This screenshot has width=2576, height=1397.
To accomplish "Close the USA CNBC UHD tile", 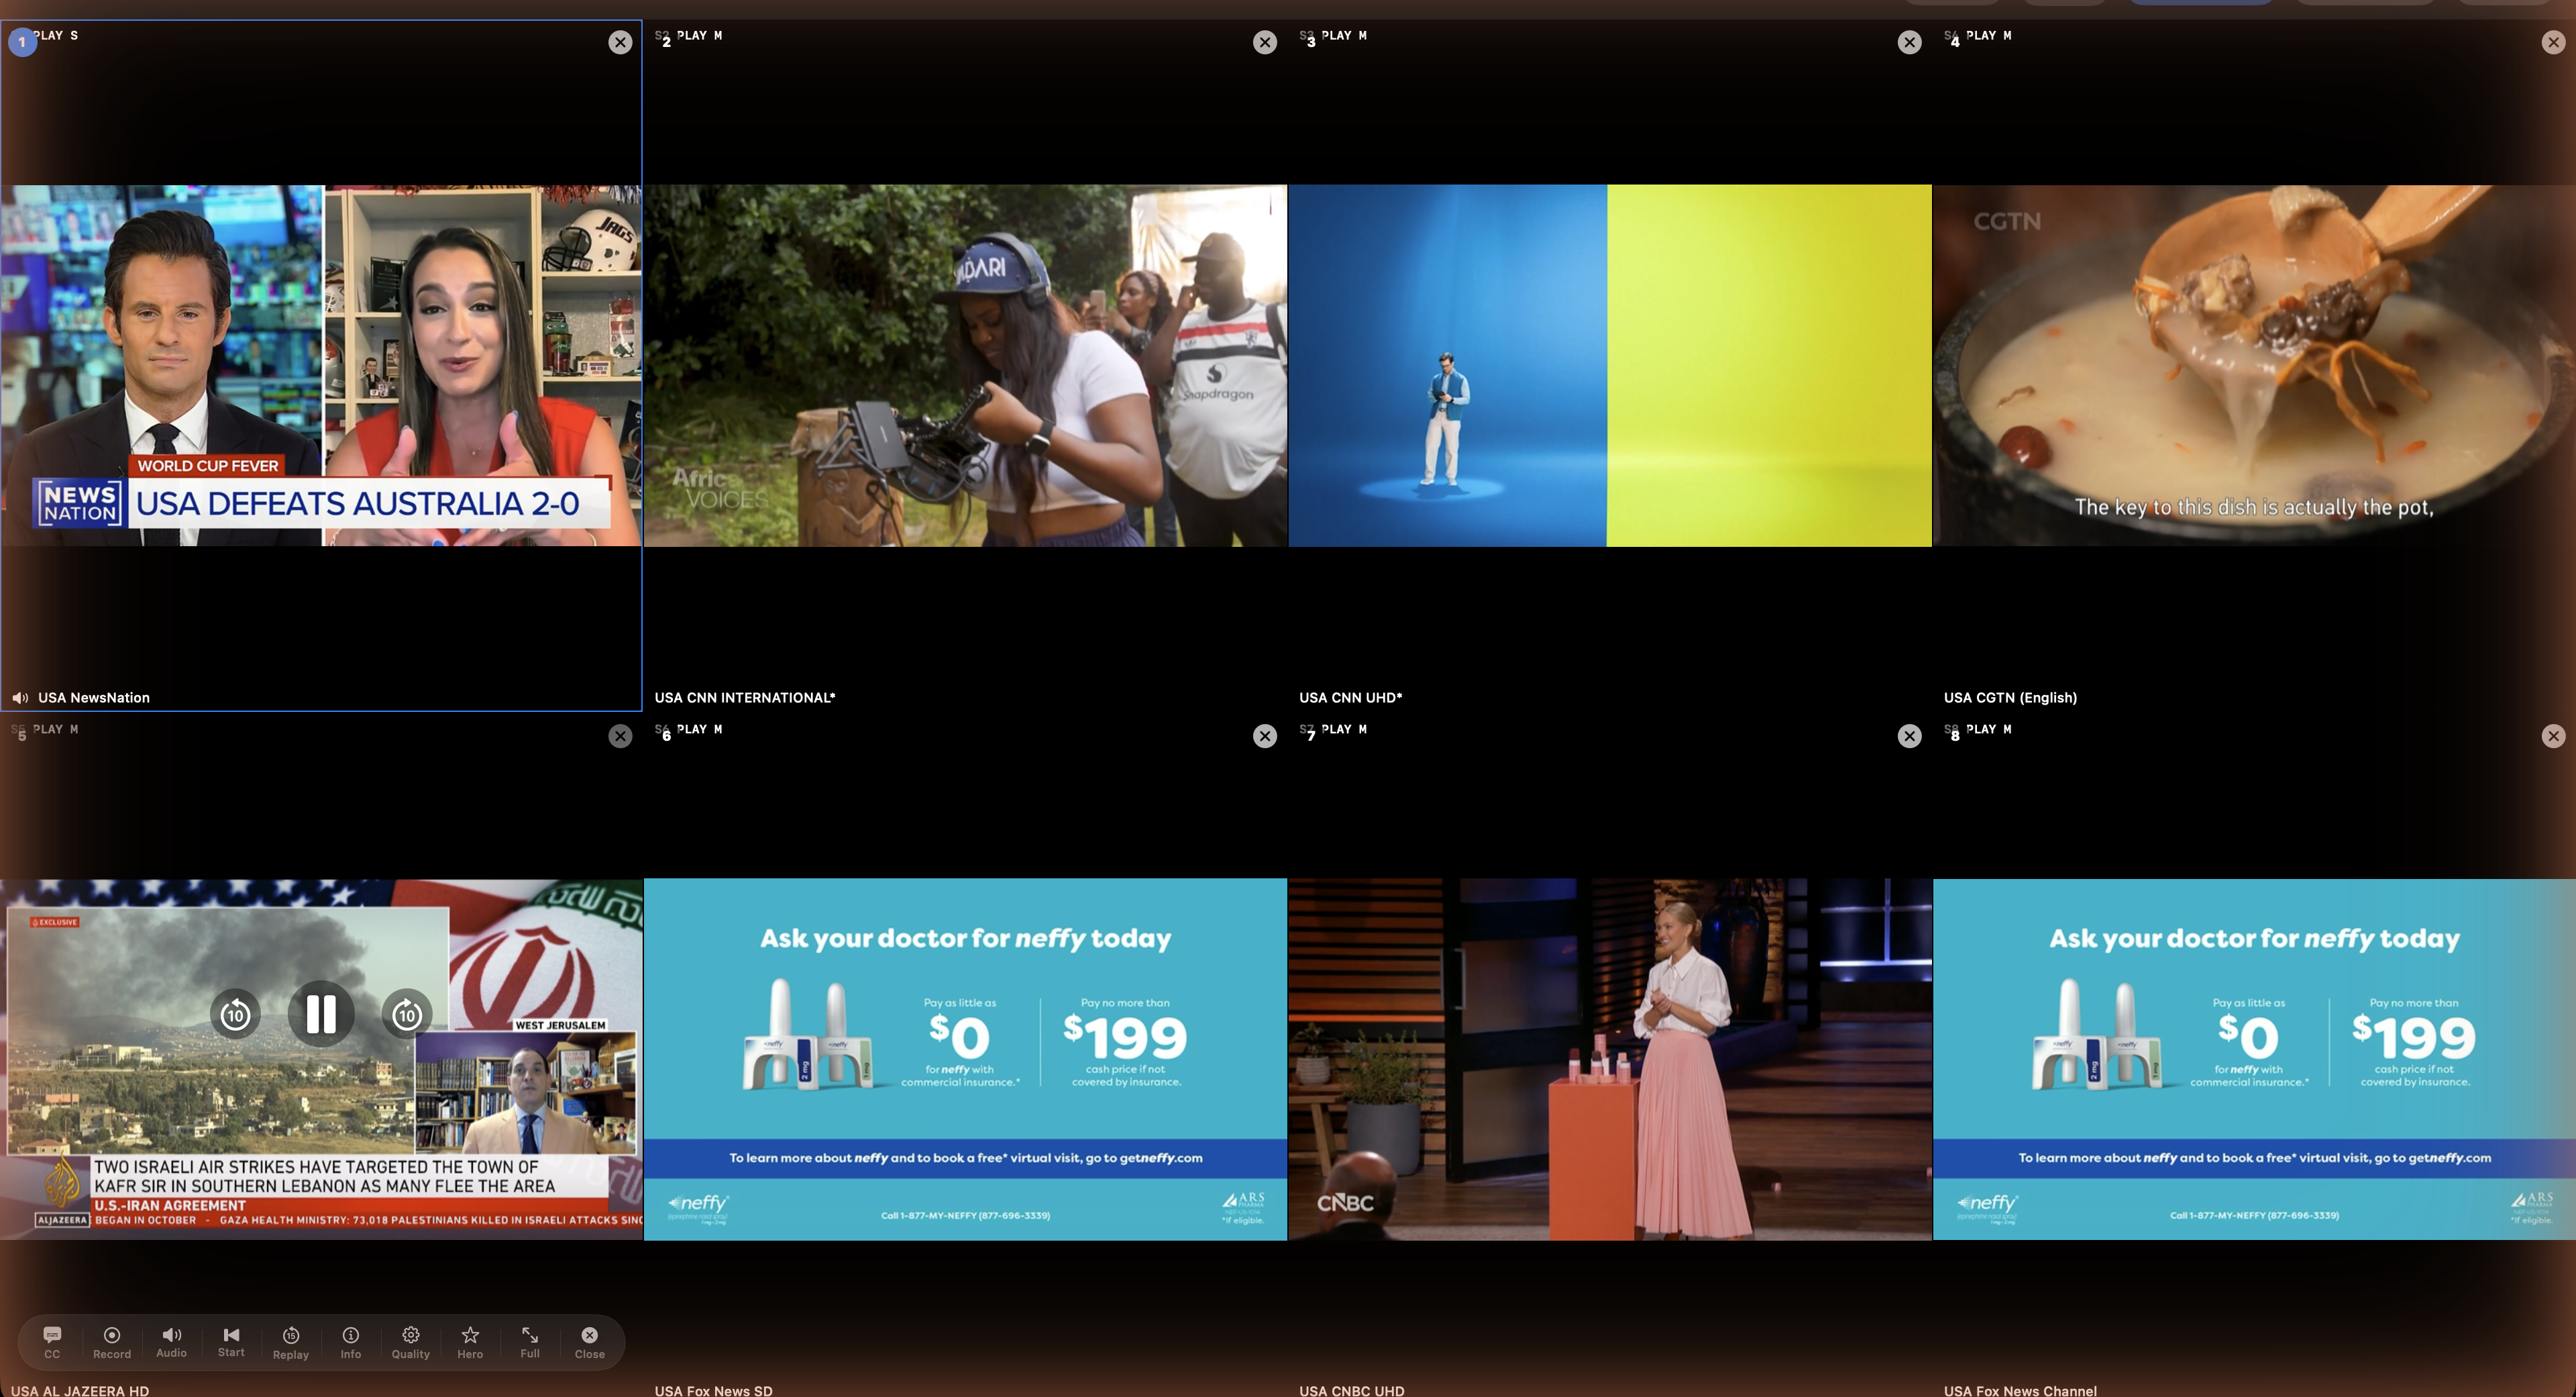I will [x=1909, y=736].
